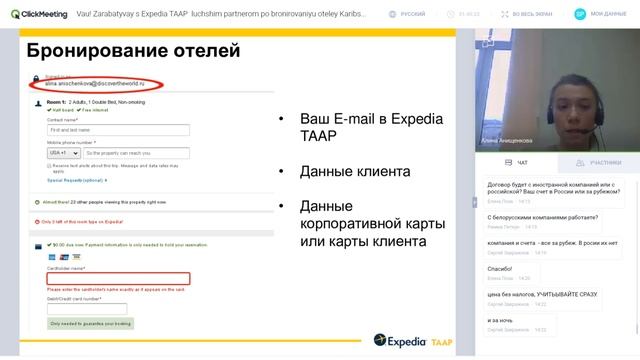This screenshot has width=640, height=360.
Task: Click the message about белорусскими компаниями
Action: coord(542,222)
